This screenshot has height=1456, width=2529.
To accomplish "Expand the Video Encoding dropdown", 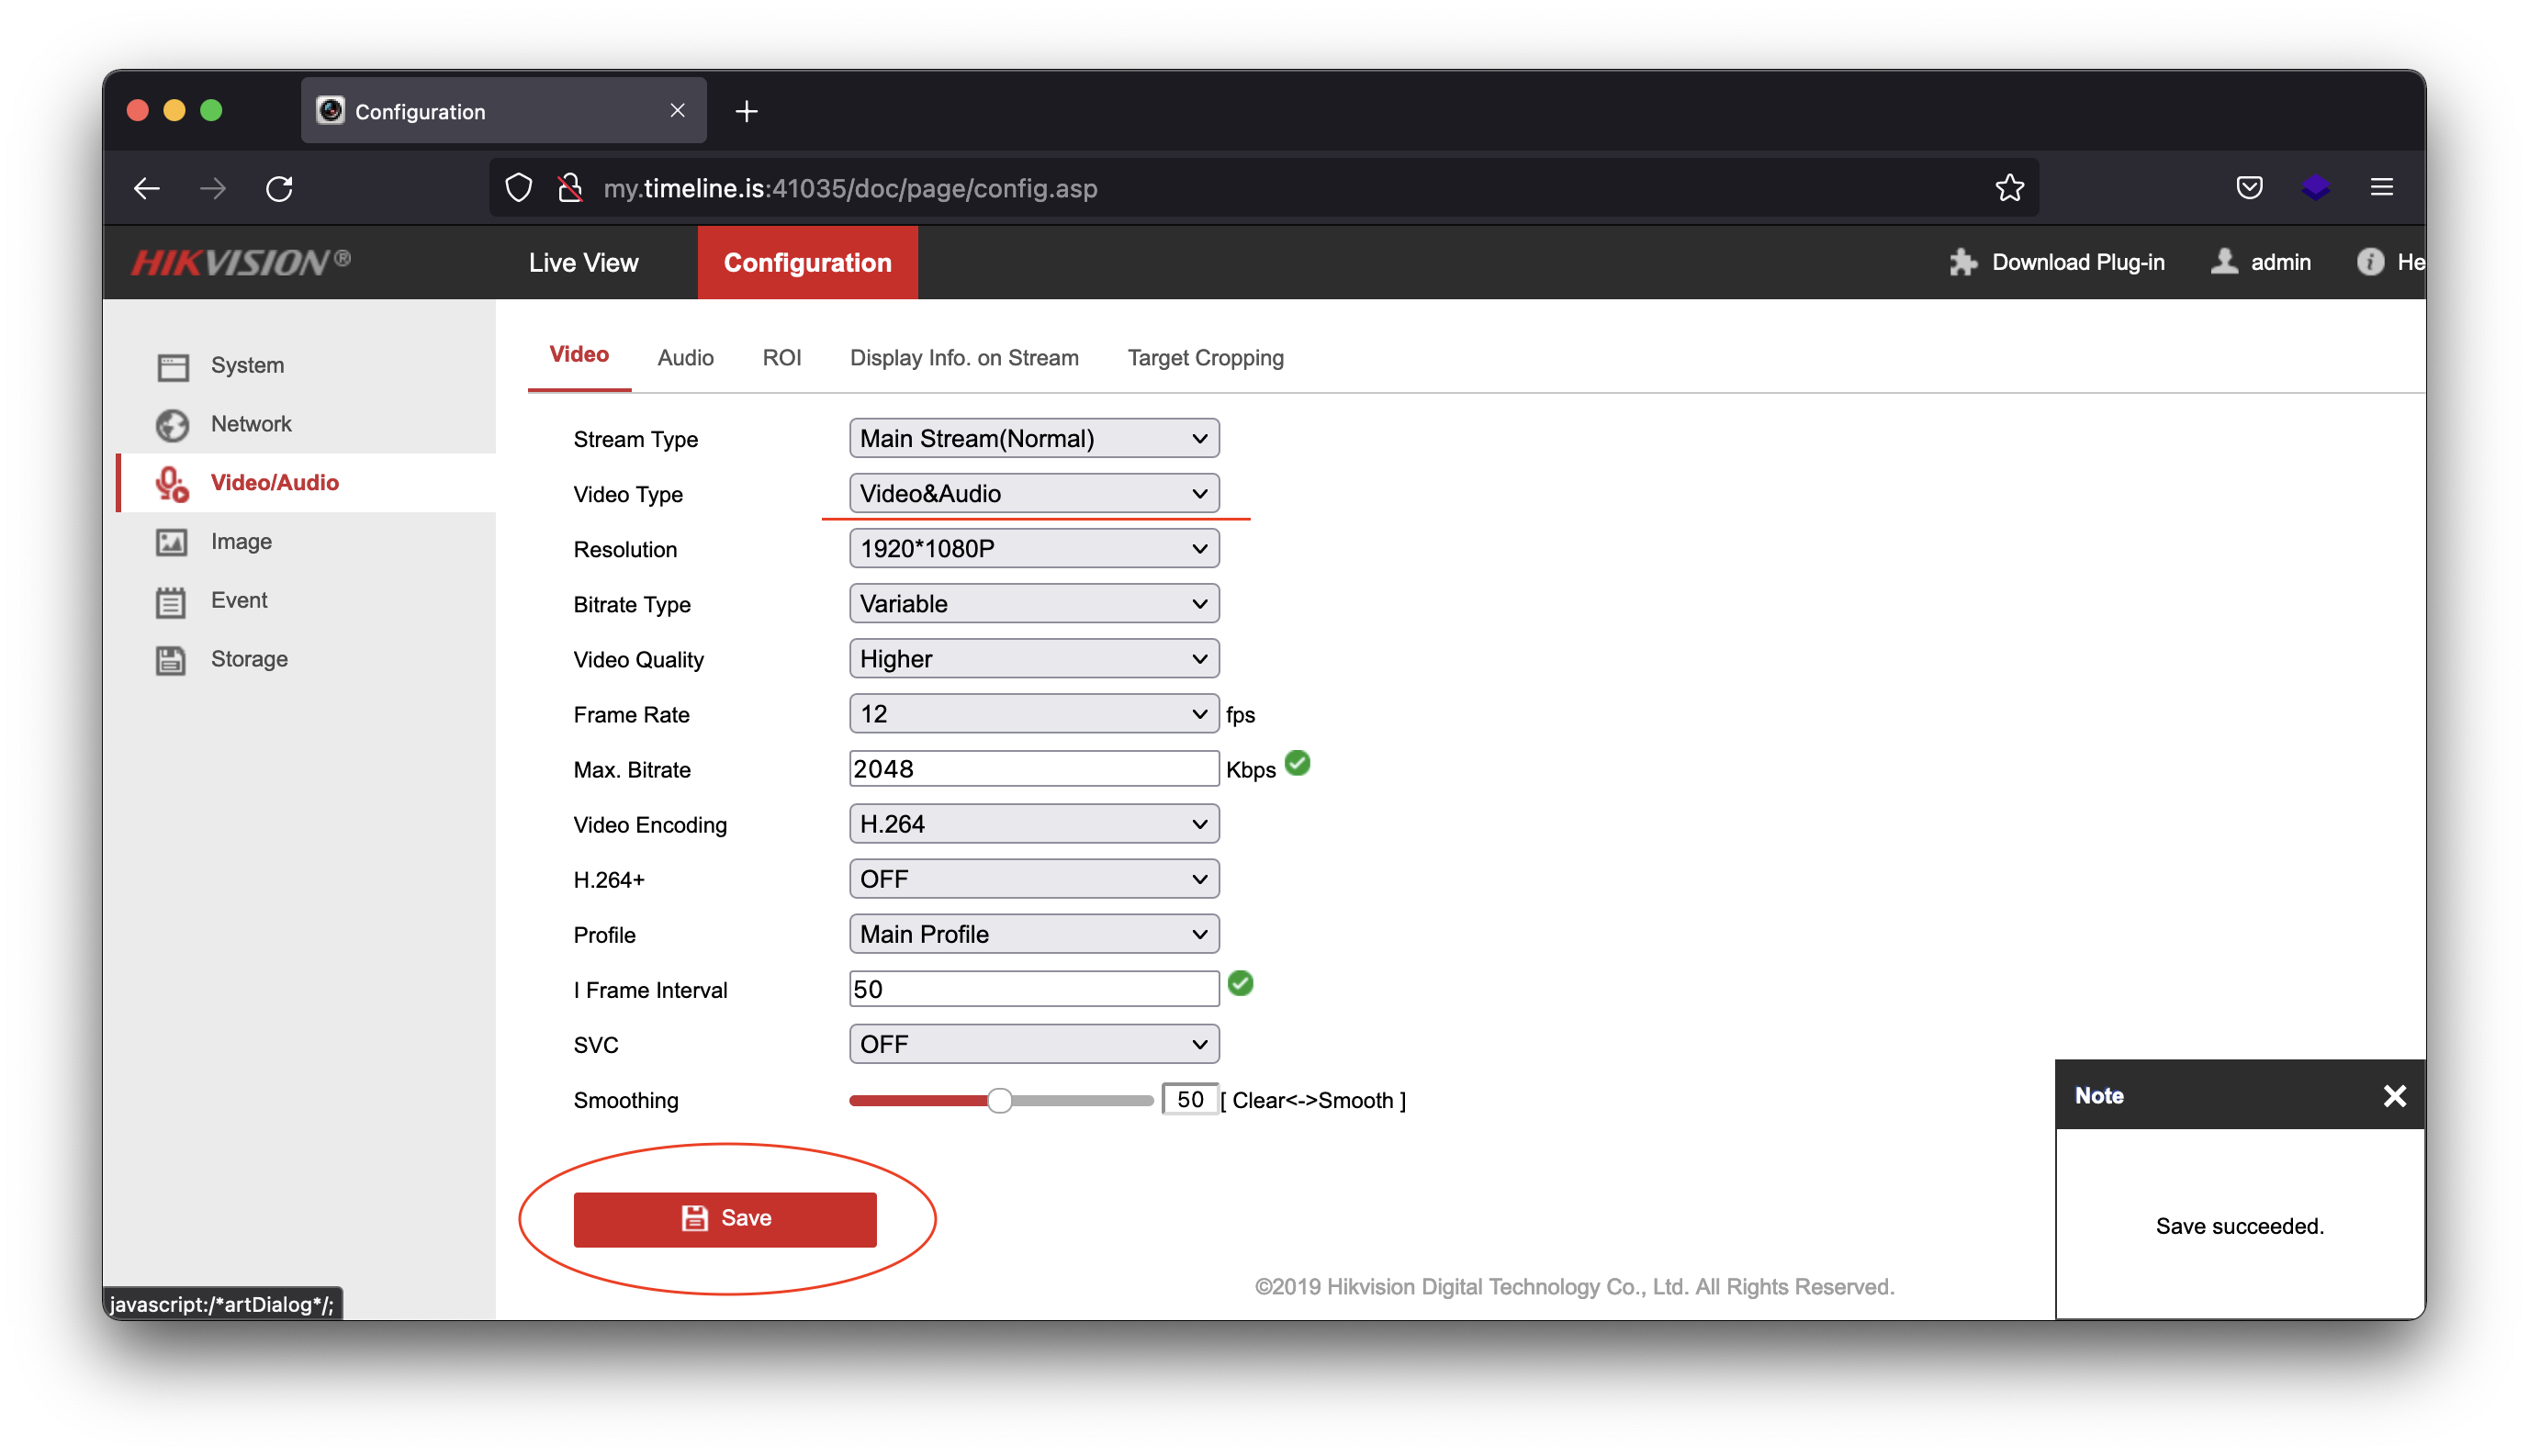I will [1033, 824].
